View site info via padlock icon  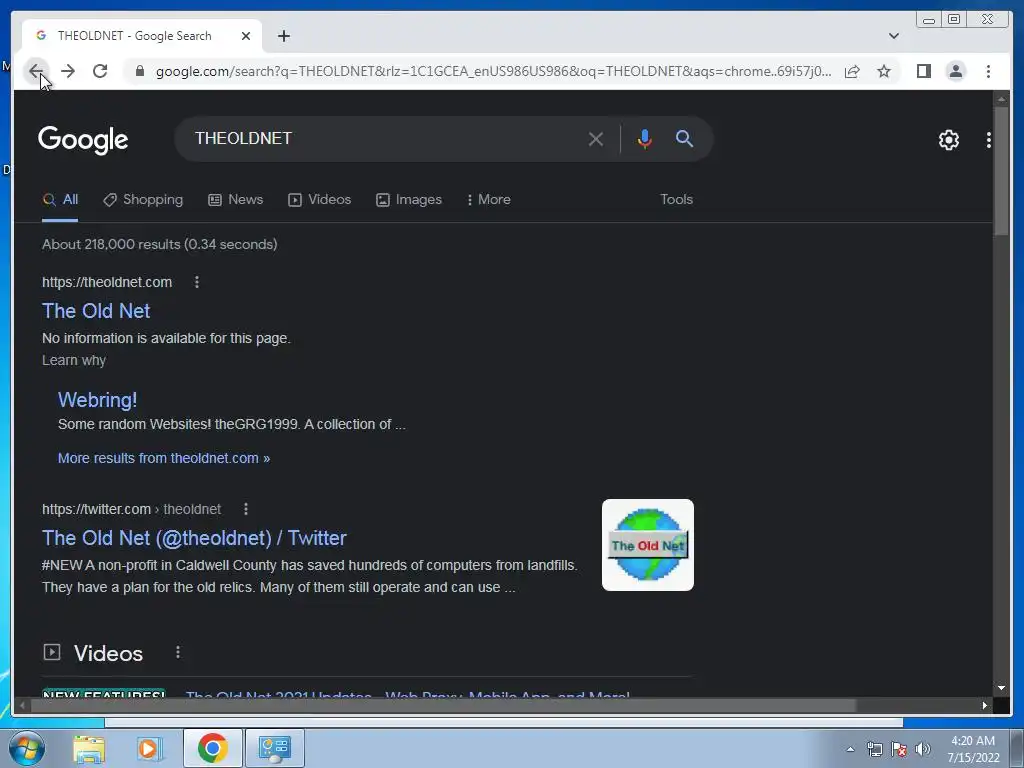[x=139, y=71]
